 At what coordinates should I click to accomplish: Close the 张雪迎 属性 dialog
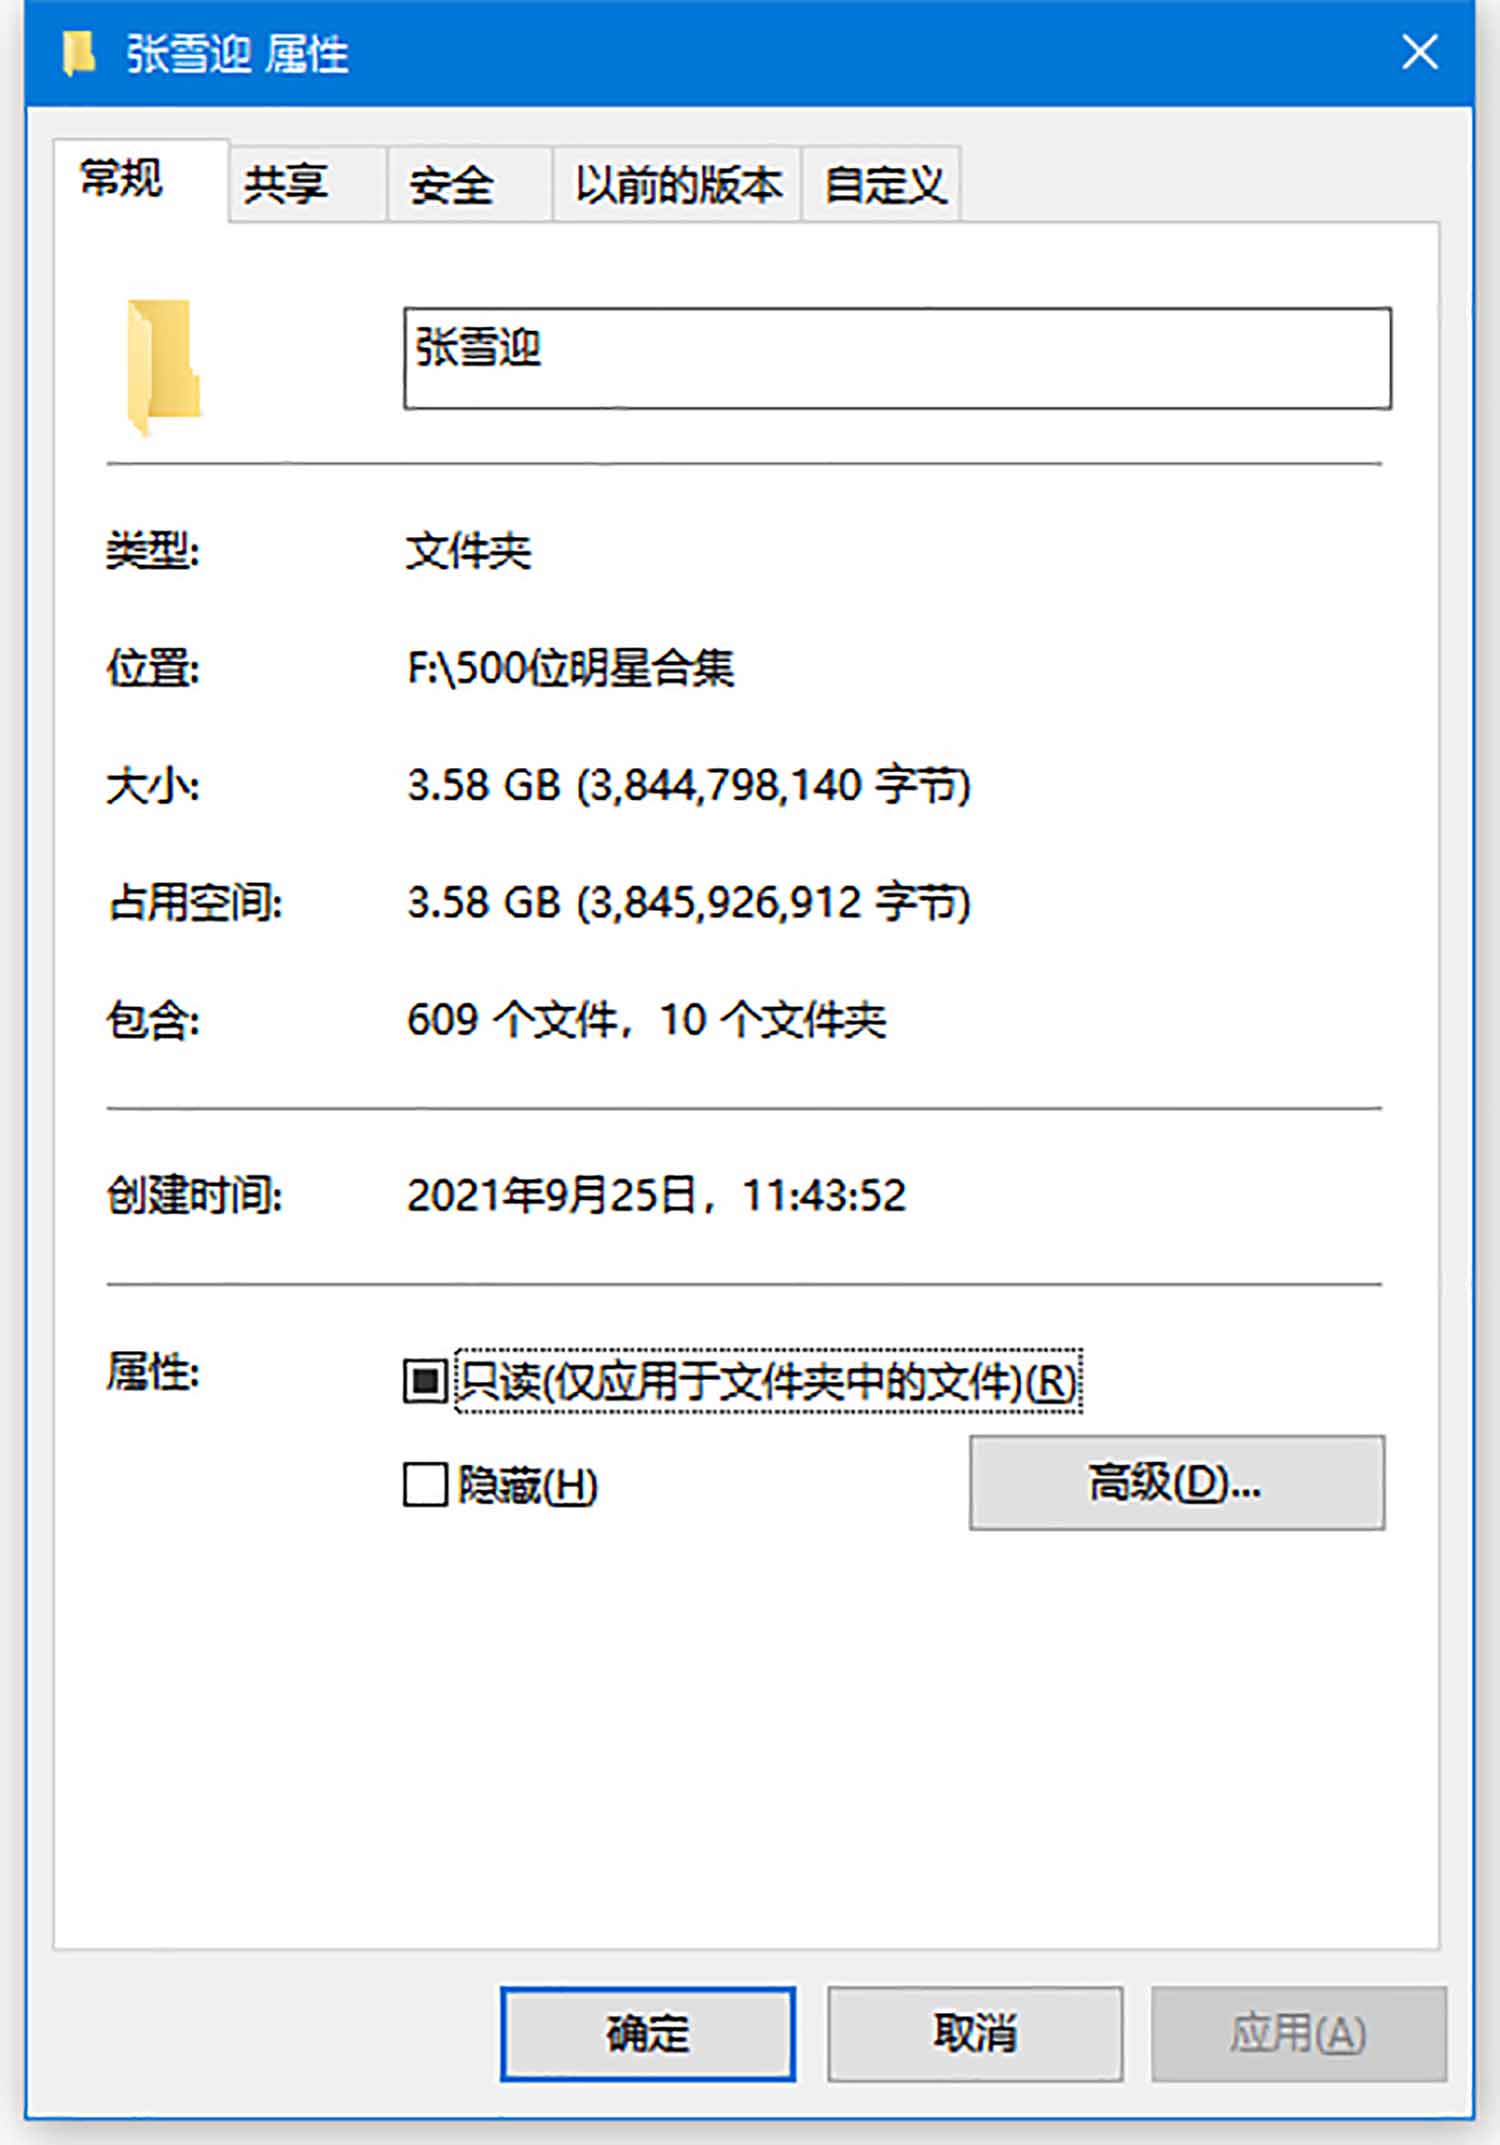coord(1419,52)
